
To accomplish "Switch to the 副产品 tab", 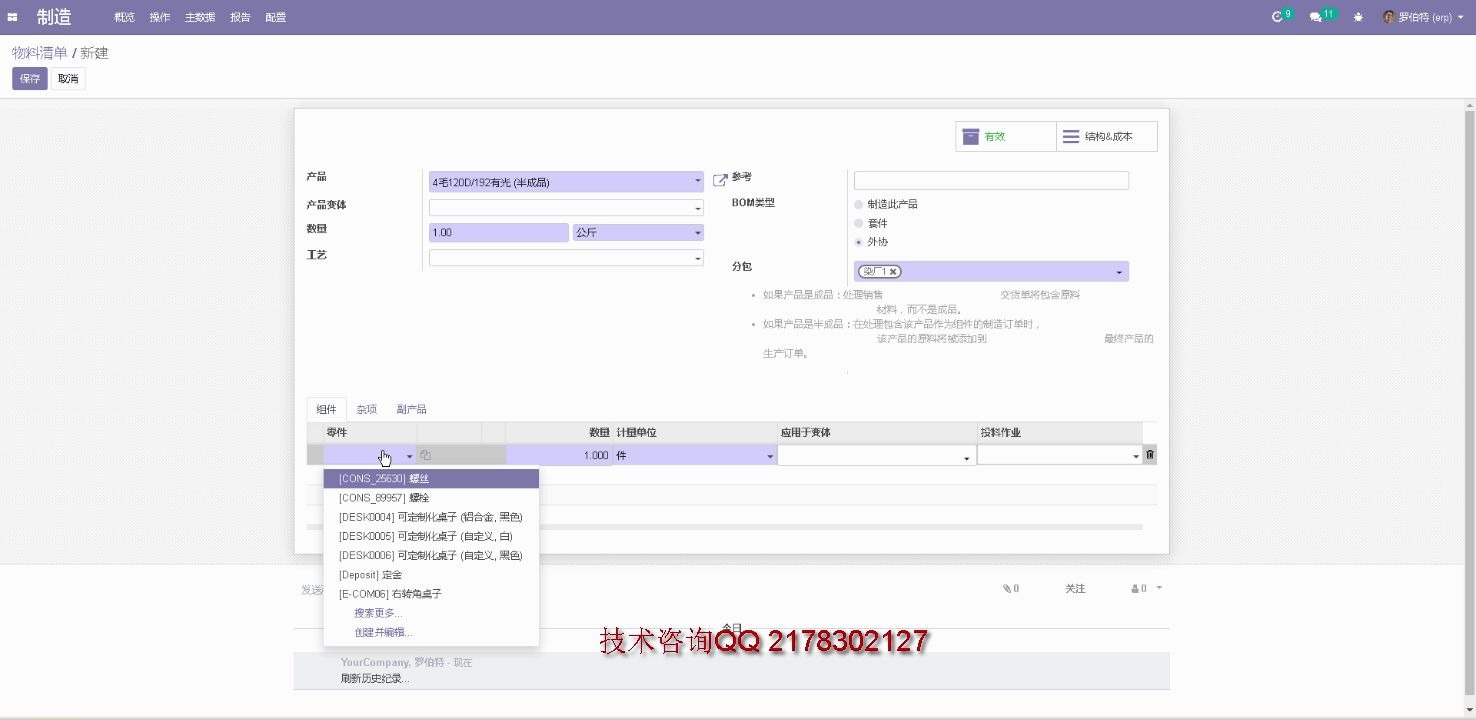I will tap(410, 408).
